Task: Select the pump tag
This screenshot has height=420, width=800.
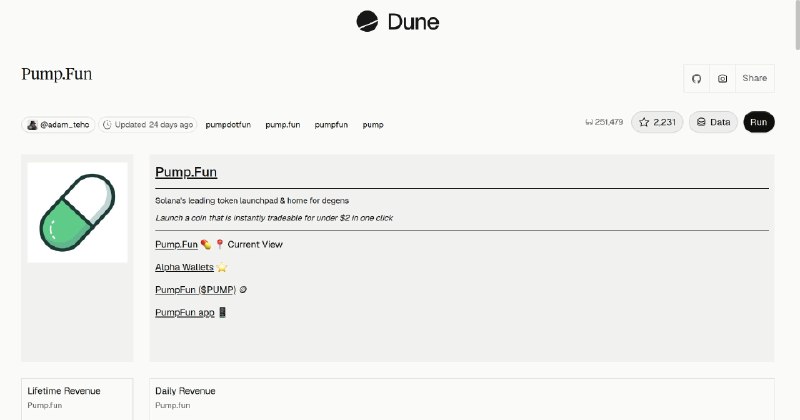Action: coord(373,125)
